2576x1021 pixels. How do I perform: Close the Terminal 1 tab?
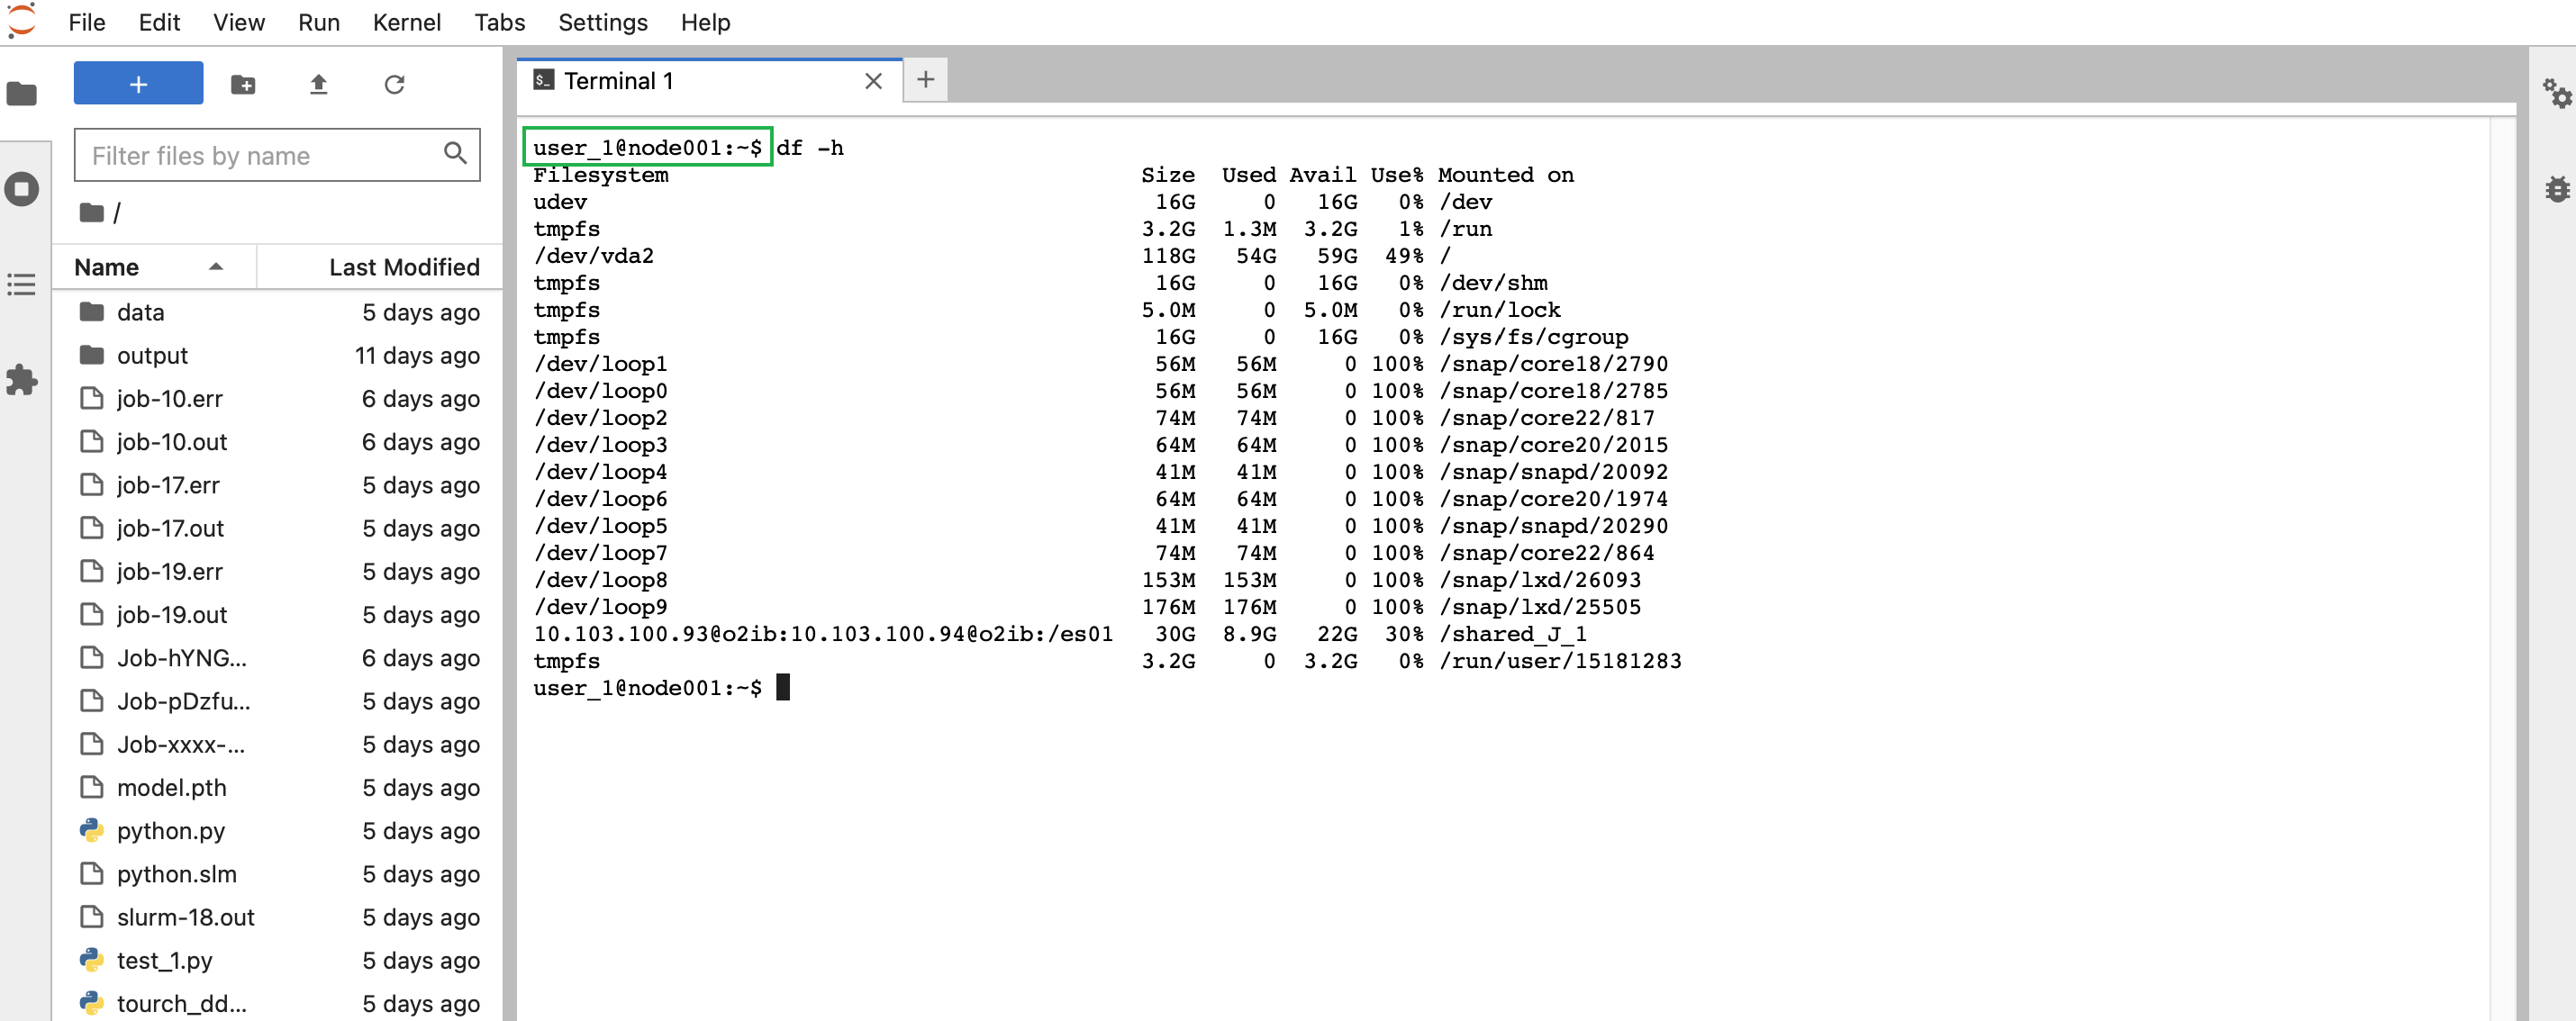[x=873, y=81]
